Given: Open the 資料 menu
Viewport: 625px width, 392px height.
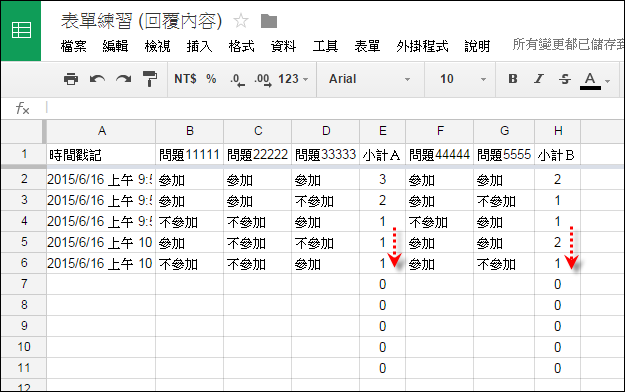Looking at the screenshot, I should [x=283, y=46].
